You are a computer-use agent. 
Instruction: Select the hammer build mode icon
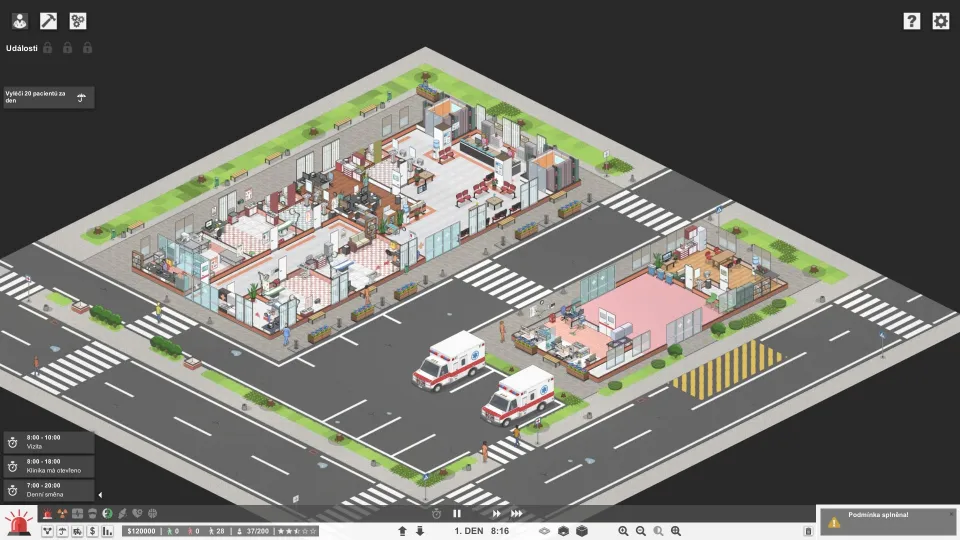(48, 20)
